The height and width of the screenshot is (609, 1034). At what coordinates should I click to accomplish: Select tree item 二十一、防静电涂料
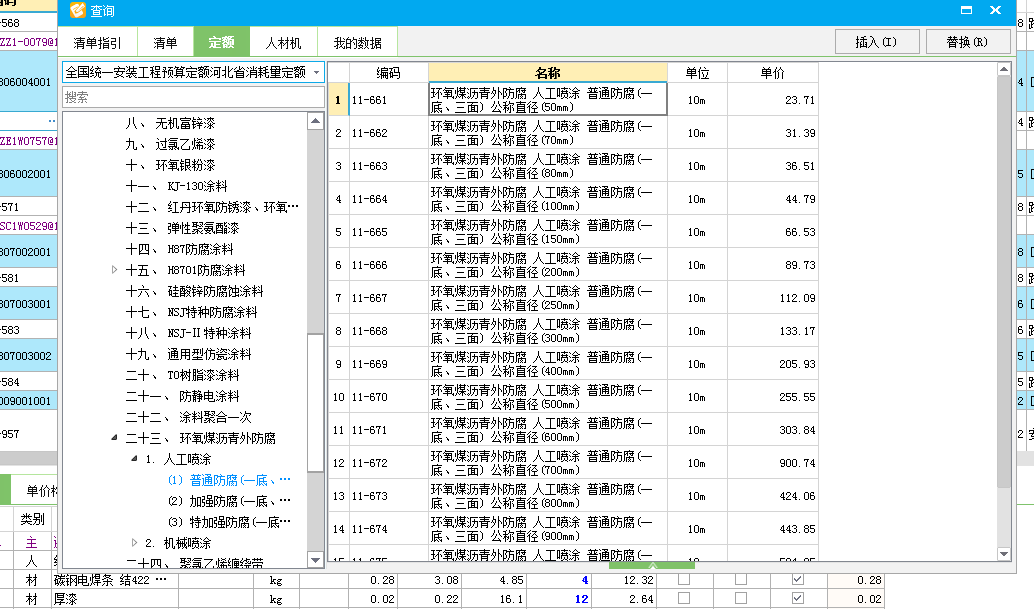click(x=182, y=396)
